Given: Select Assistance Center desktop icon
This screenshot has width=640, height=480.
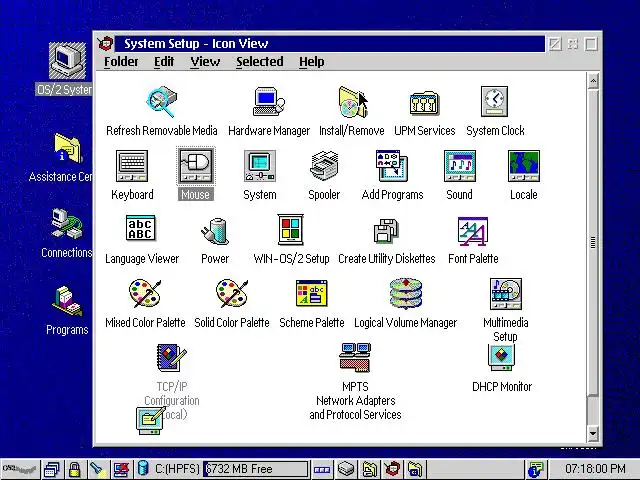Looking at the screenshot, I should pyautogui.click(x=68, y=148).
